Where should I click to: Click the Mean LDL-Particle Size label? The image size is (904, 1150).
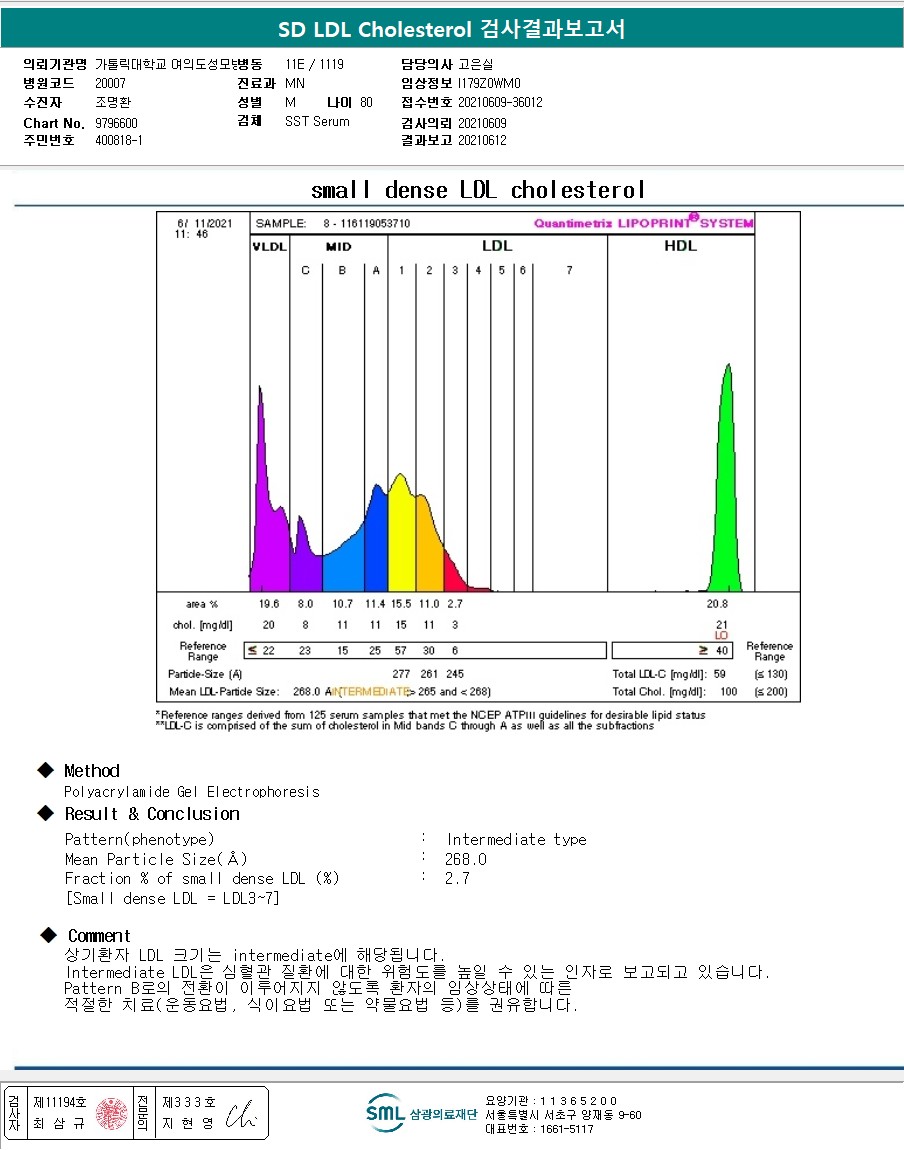point(224,691)
